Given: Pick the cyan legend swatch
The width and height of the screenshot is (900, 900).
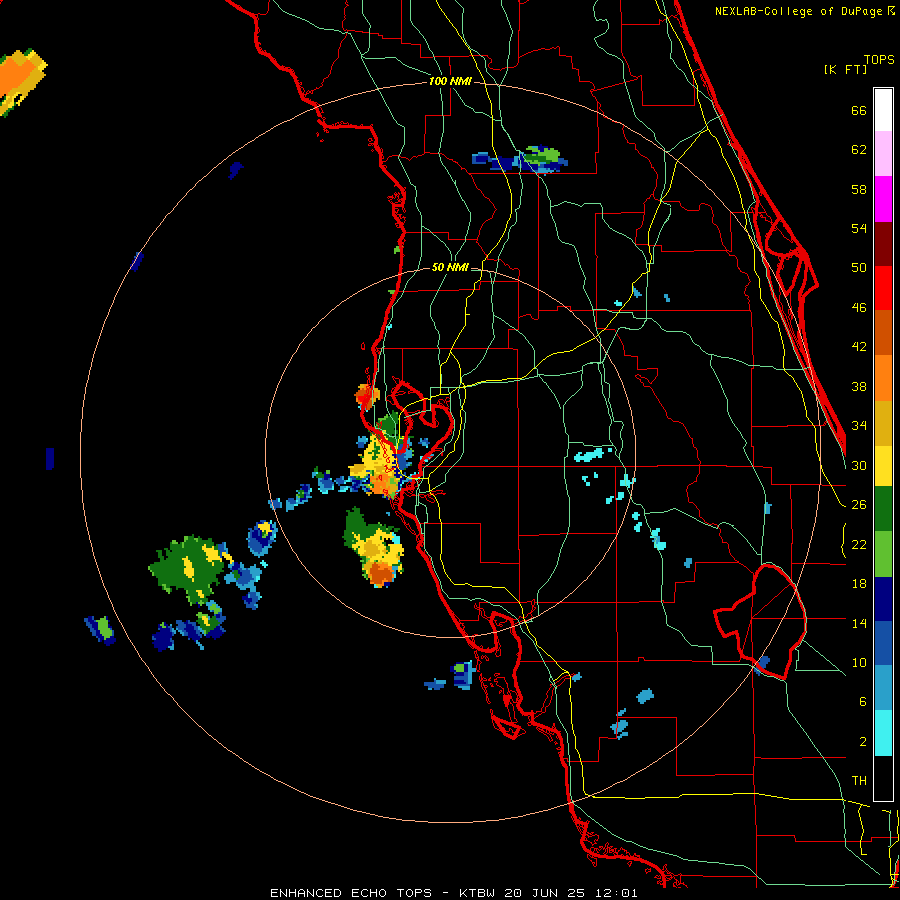Looking at the screenshot, I should (883, 733).
